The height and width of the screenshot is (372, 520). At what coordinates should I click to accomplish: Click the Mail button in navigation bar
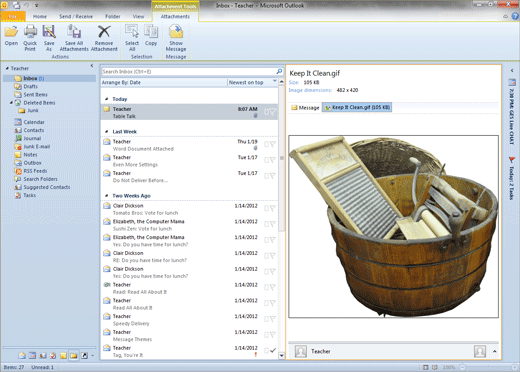22,356
